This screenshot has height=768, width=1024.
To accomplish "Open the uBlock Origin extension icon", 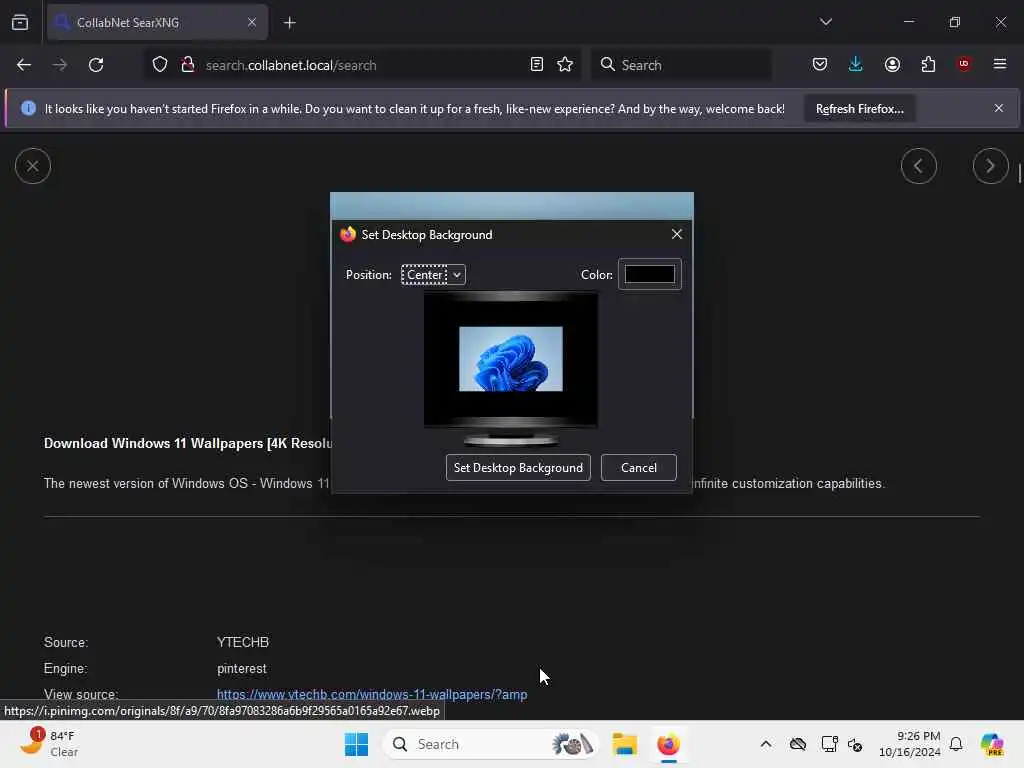I will (964, 64).
